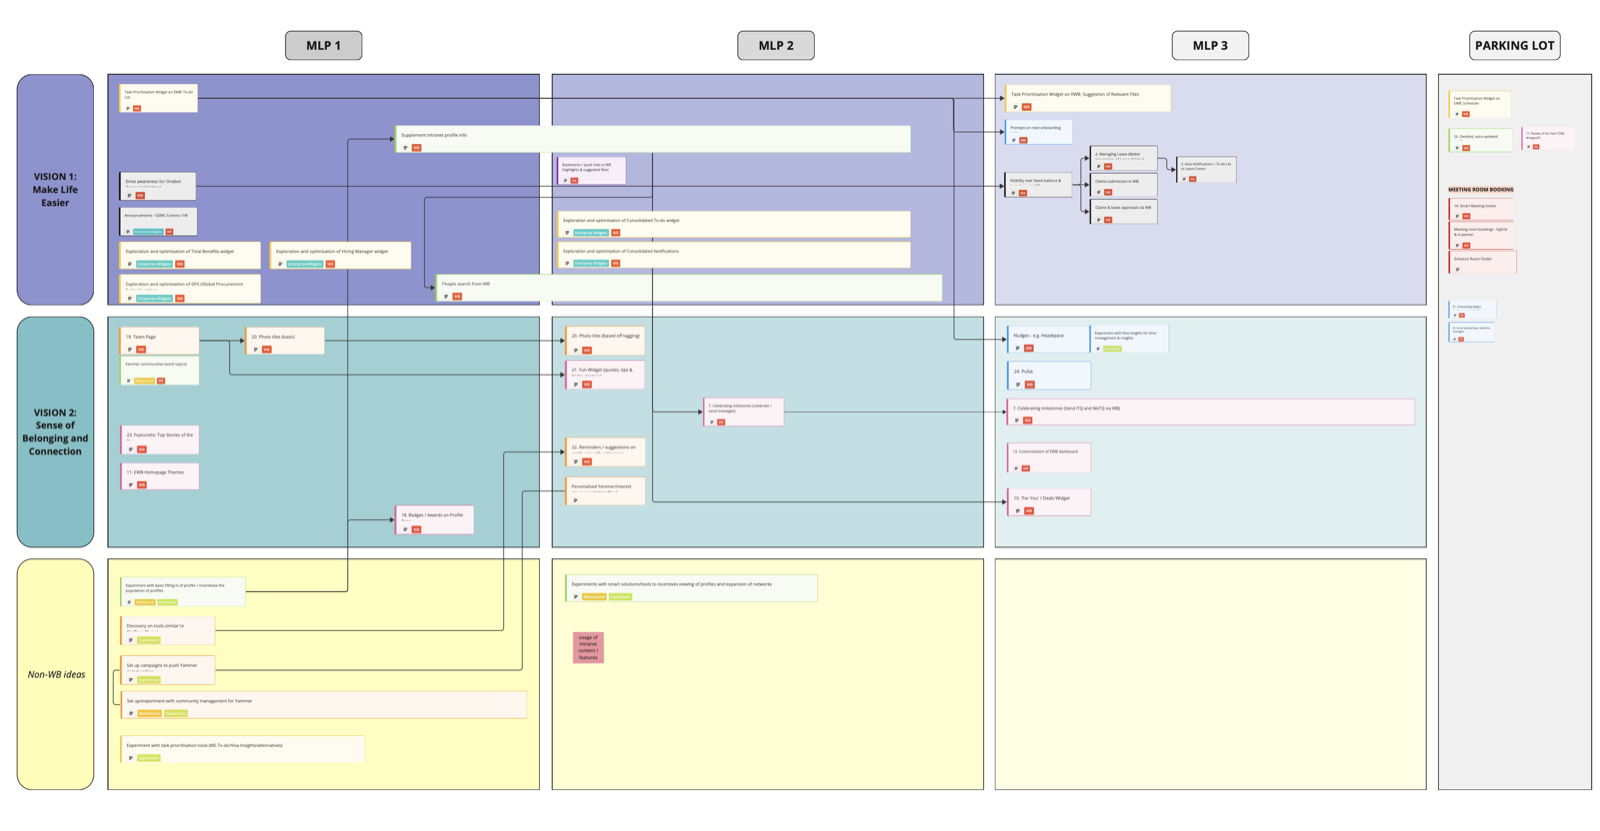Select Set up campaigns to push Yammer card
Image resolution: width=1600 pixels, height=831 pixels.
[167, 670]
